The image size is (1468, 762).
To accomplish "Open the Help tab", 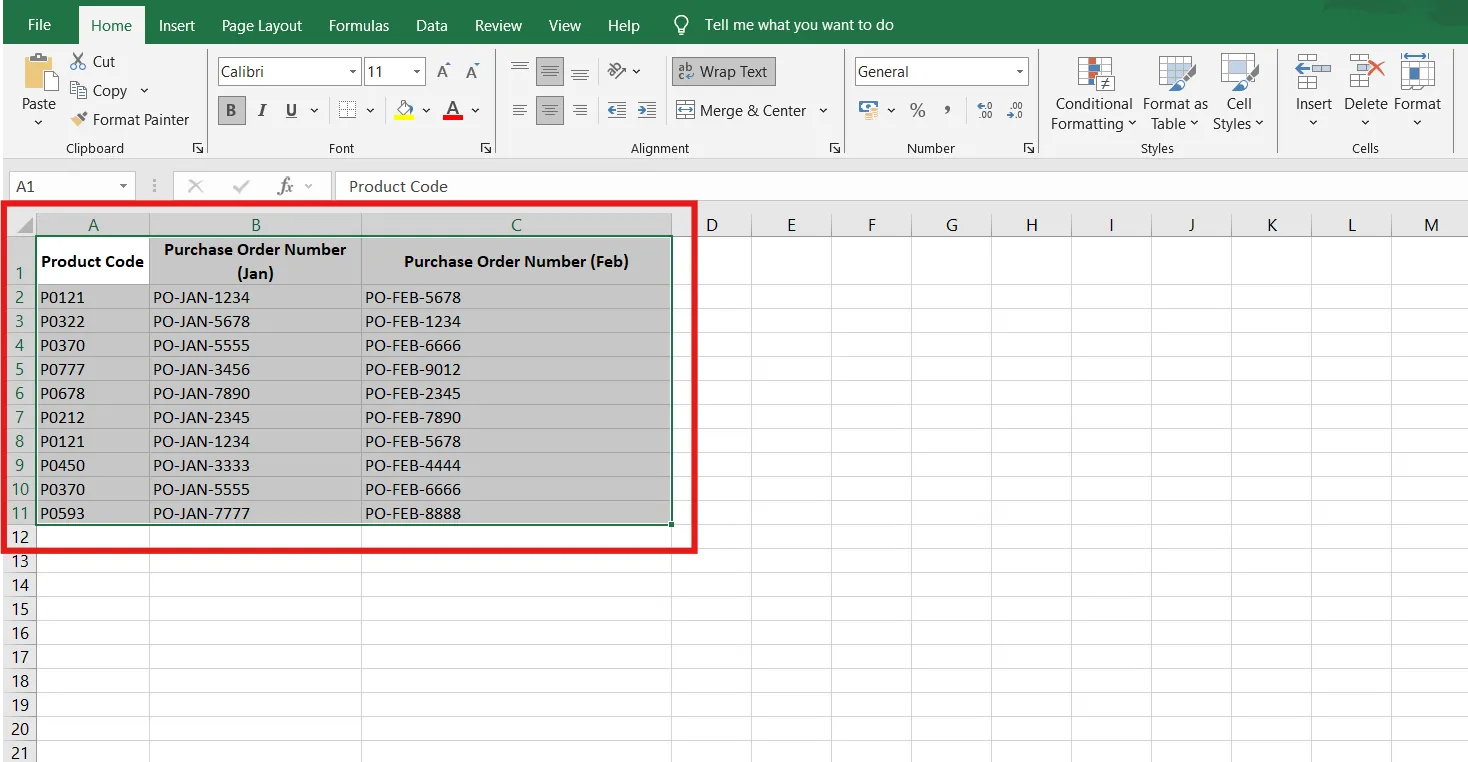I will (x=624, y=26).
